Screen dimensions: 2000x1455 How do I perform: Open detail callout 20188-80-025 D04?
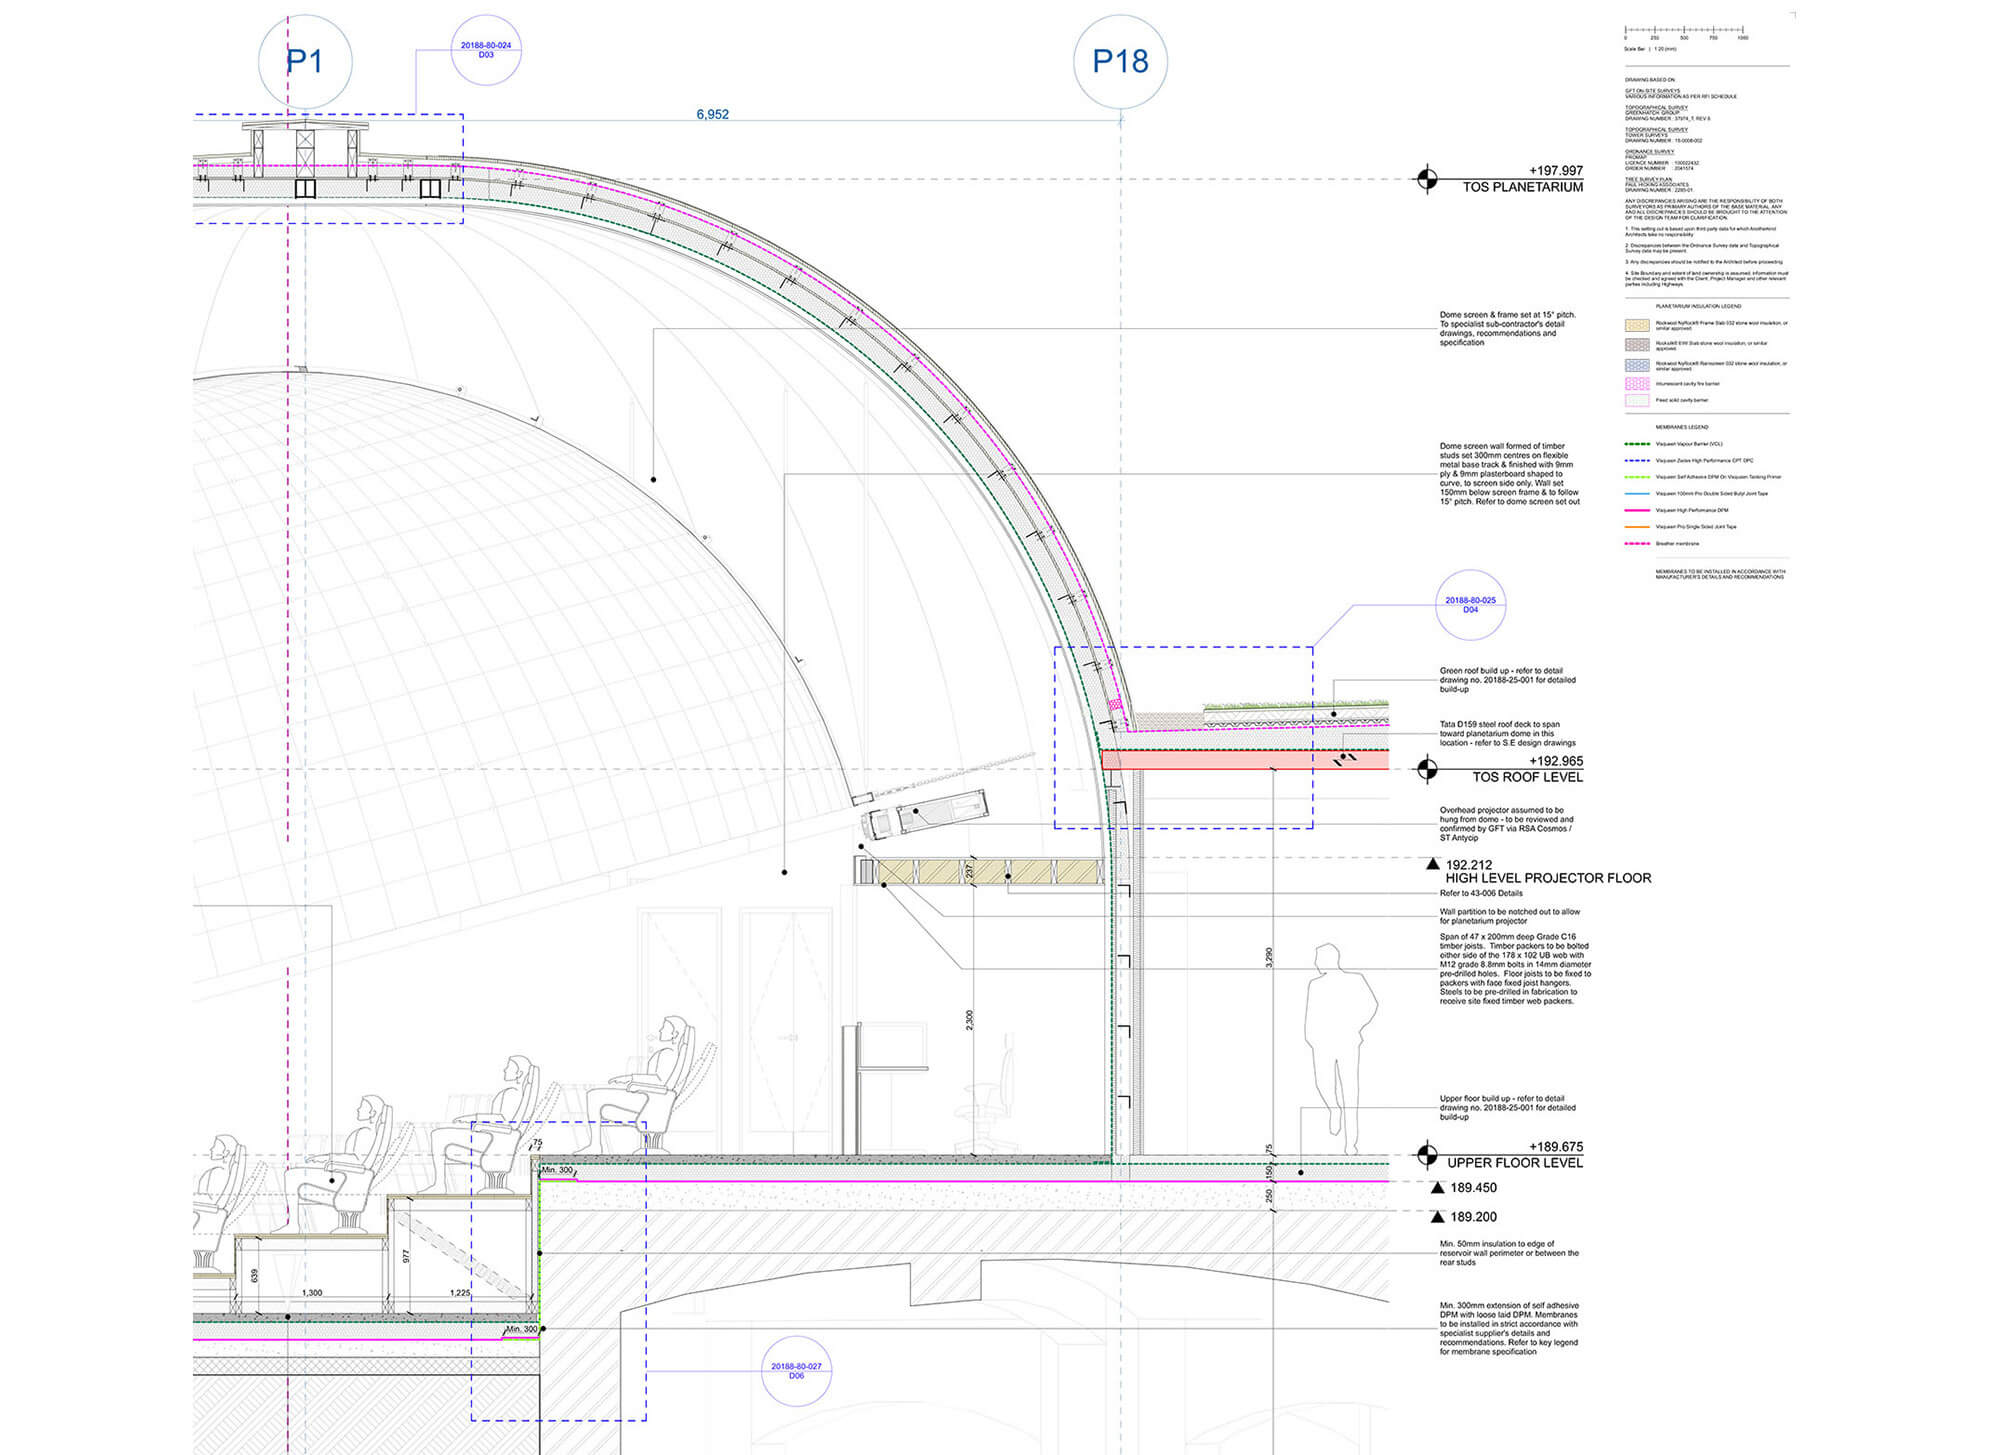click(1470, 605)
